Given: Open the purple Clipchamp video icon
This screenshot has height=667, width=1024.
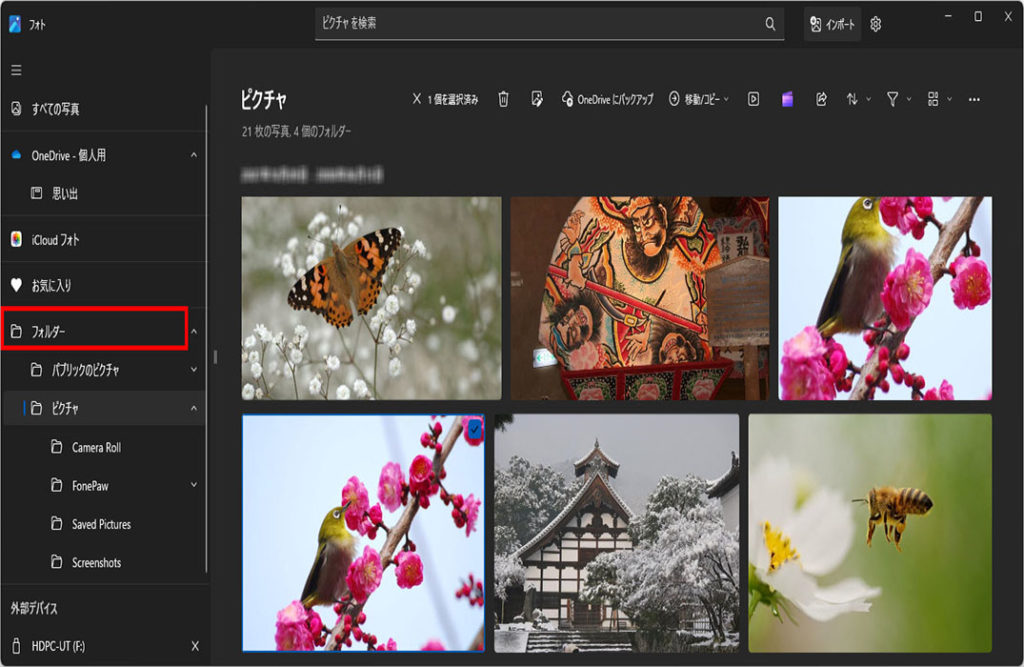Looking at the screenshot, I should point(788,99).
